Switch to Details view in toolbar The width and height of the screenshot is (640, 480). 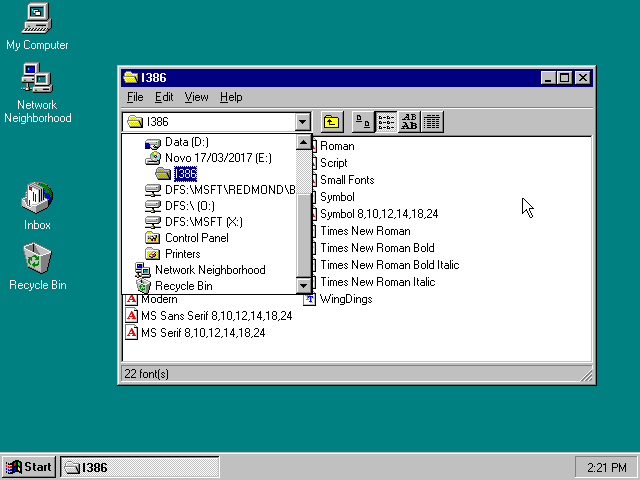pos(432,122)
